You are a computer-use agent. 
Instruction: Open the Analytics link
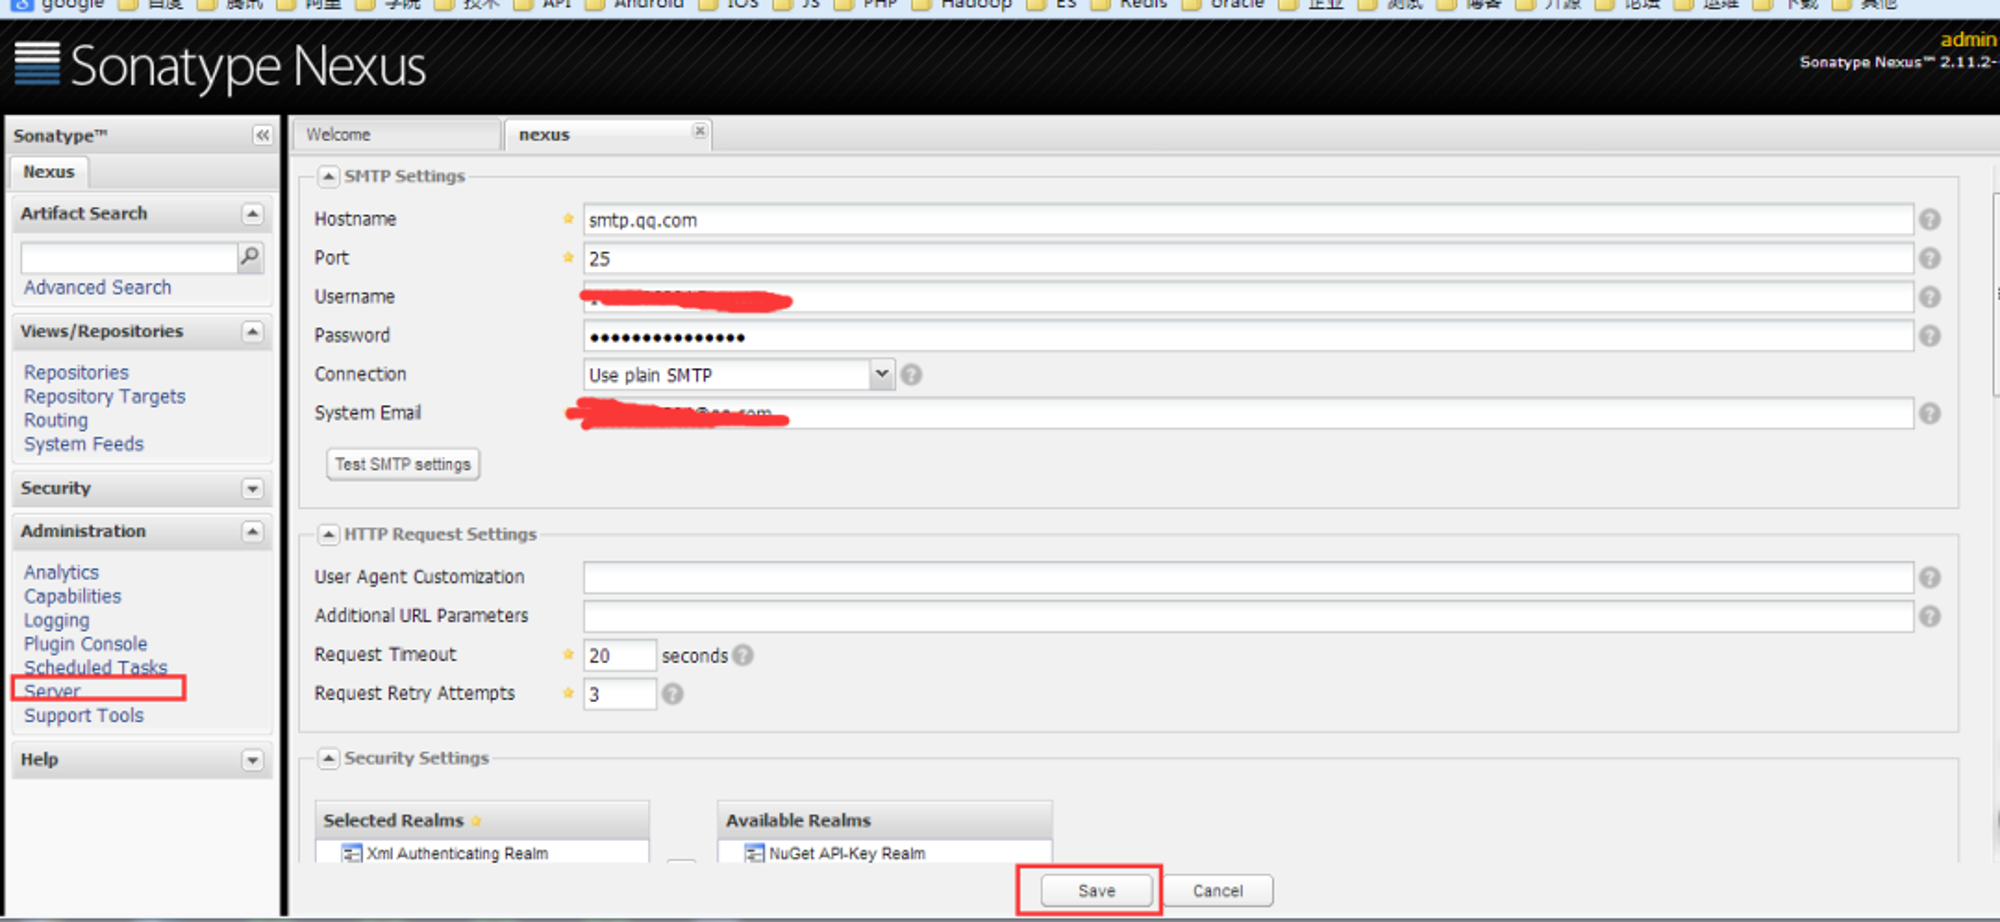click(61, 572)
